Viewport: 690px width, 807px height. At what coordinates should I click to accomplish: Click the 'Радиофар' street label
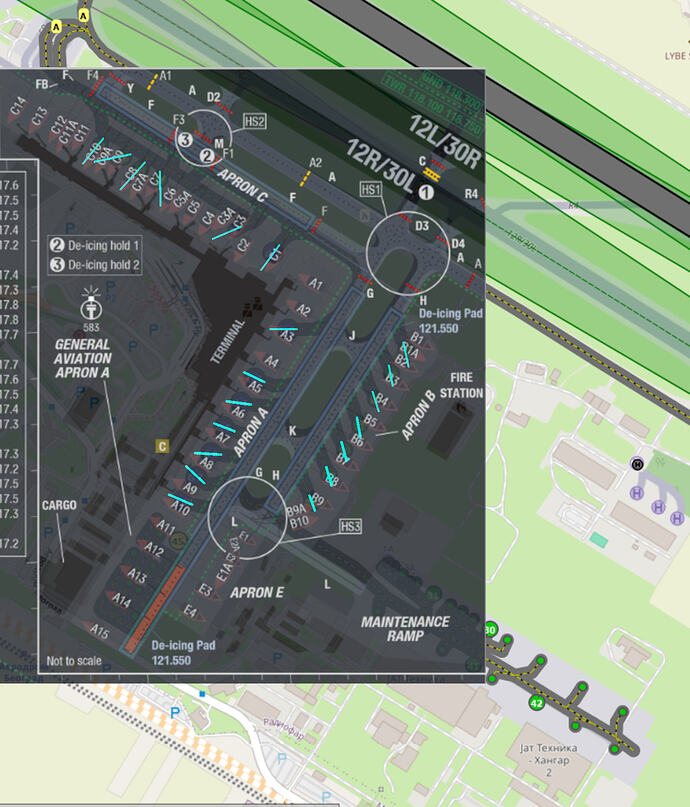pyautogui.click(x=284, y=729)
